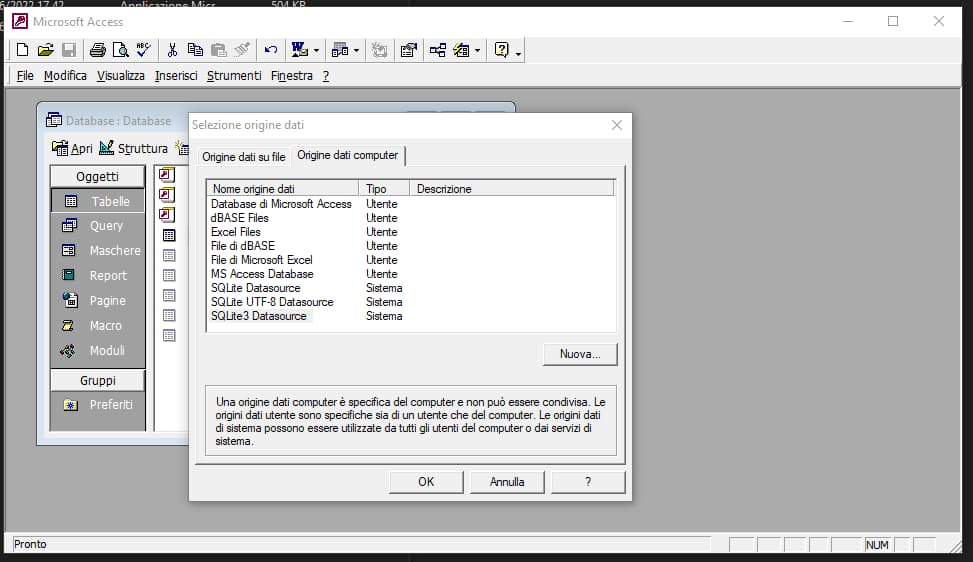Click the Relationships toolbar icon
973x562 pixels.
click(x=437, y=50)
